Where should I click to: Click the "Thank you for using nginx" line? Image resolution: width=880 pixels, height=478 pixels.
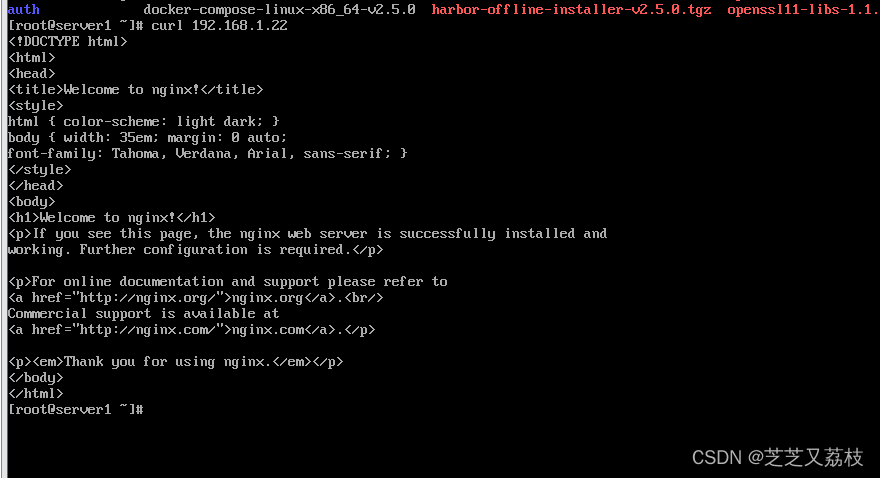[x=183, y=361]
